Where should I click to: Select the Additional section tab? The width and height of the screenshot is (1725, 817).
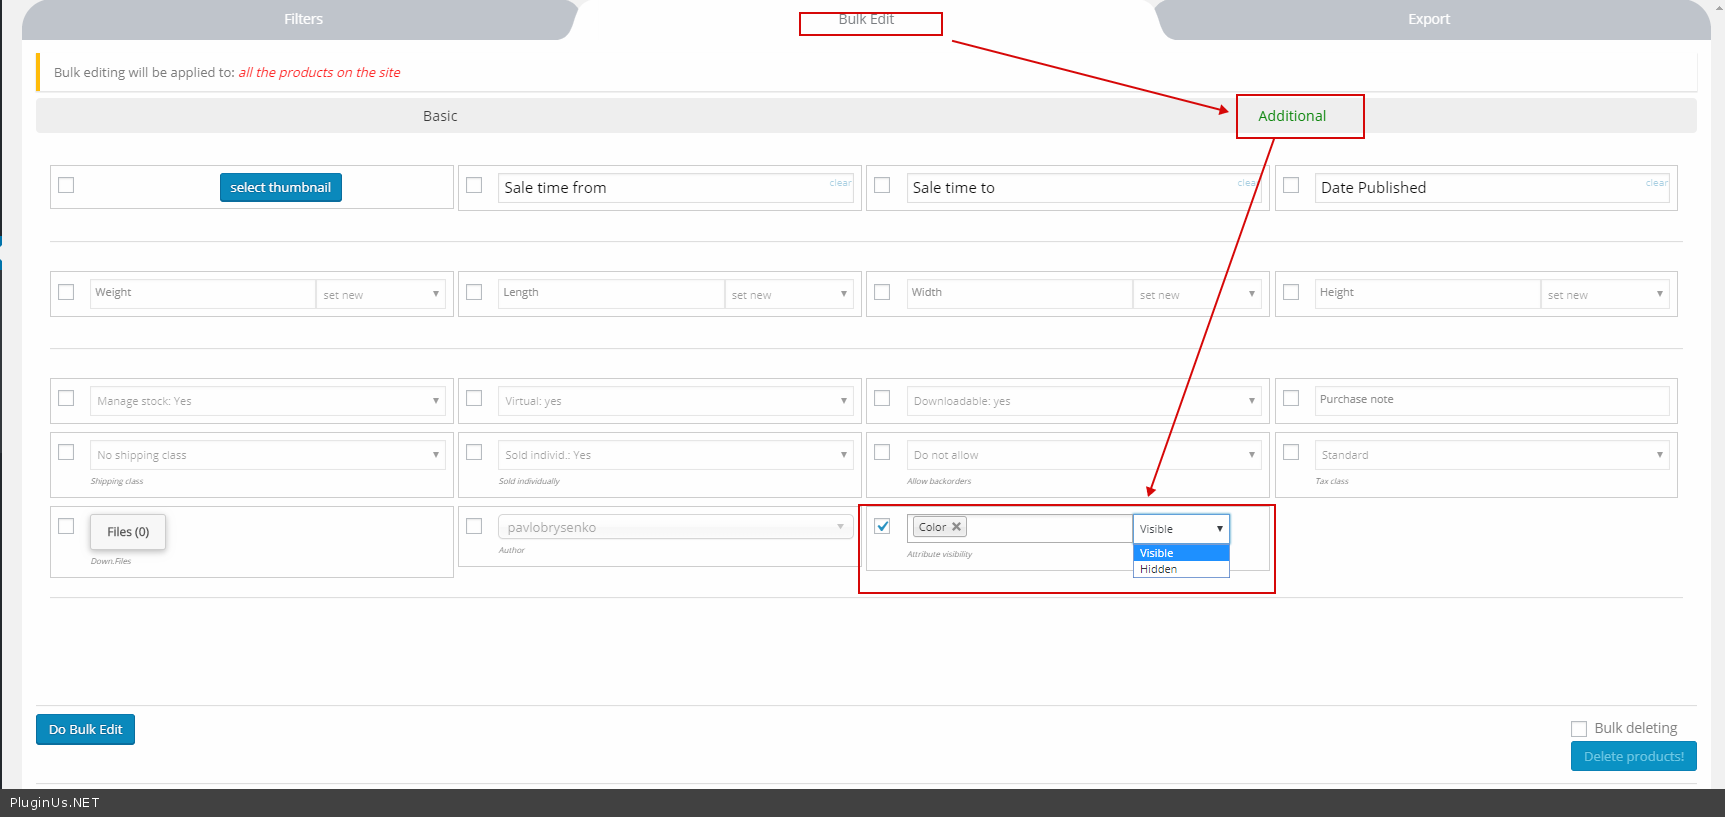click(1292, 116)
